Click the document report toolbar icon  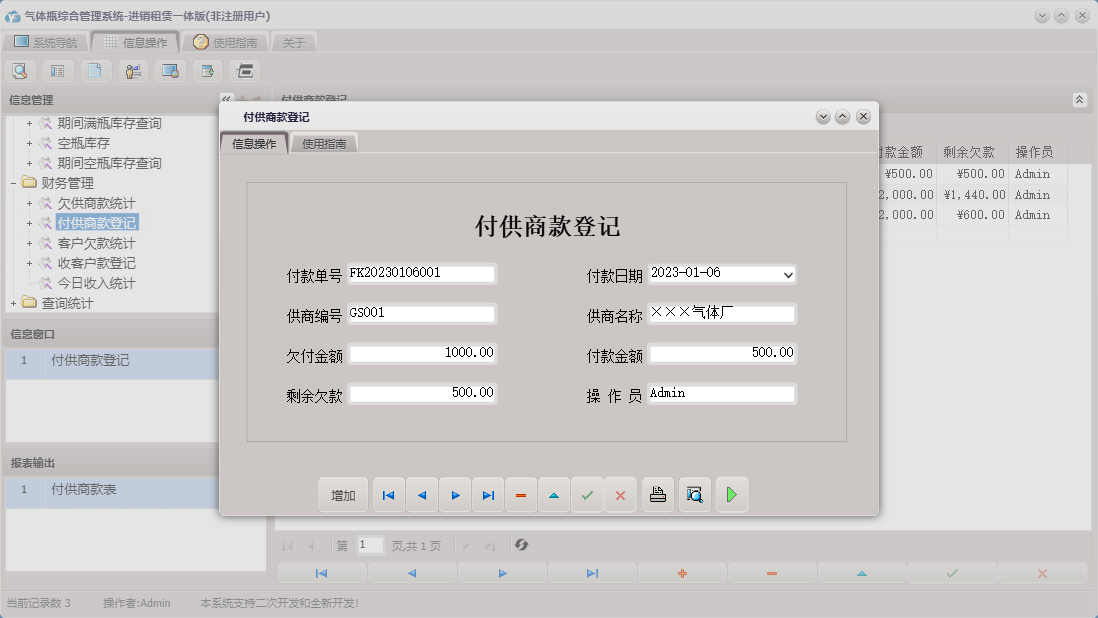pos(95,70)
